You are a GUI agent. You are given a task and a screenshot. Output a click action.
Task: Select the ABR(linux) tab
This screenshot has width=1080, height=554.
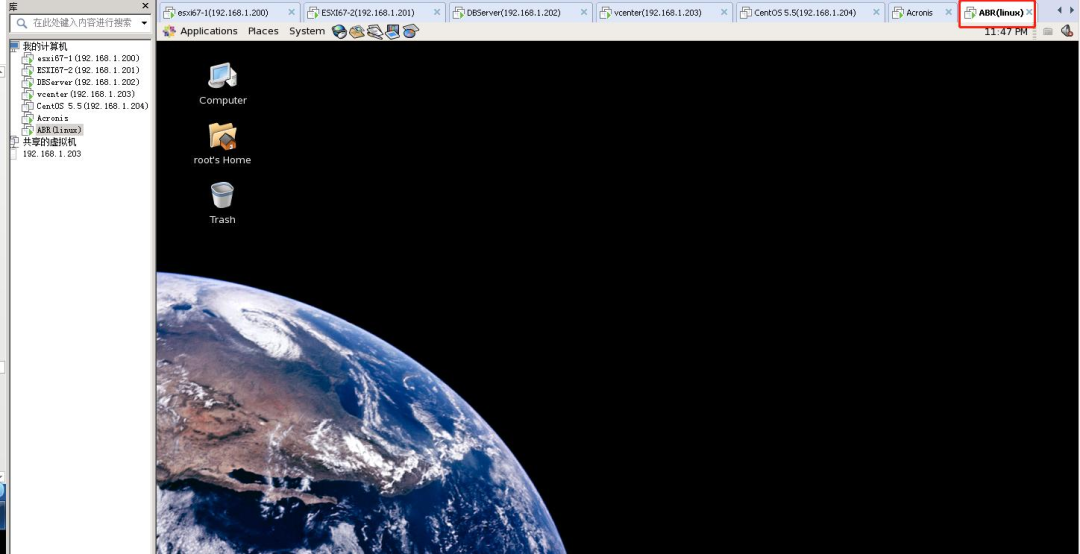coord(997,12)
